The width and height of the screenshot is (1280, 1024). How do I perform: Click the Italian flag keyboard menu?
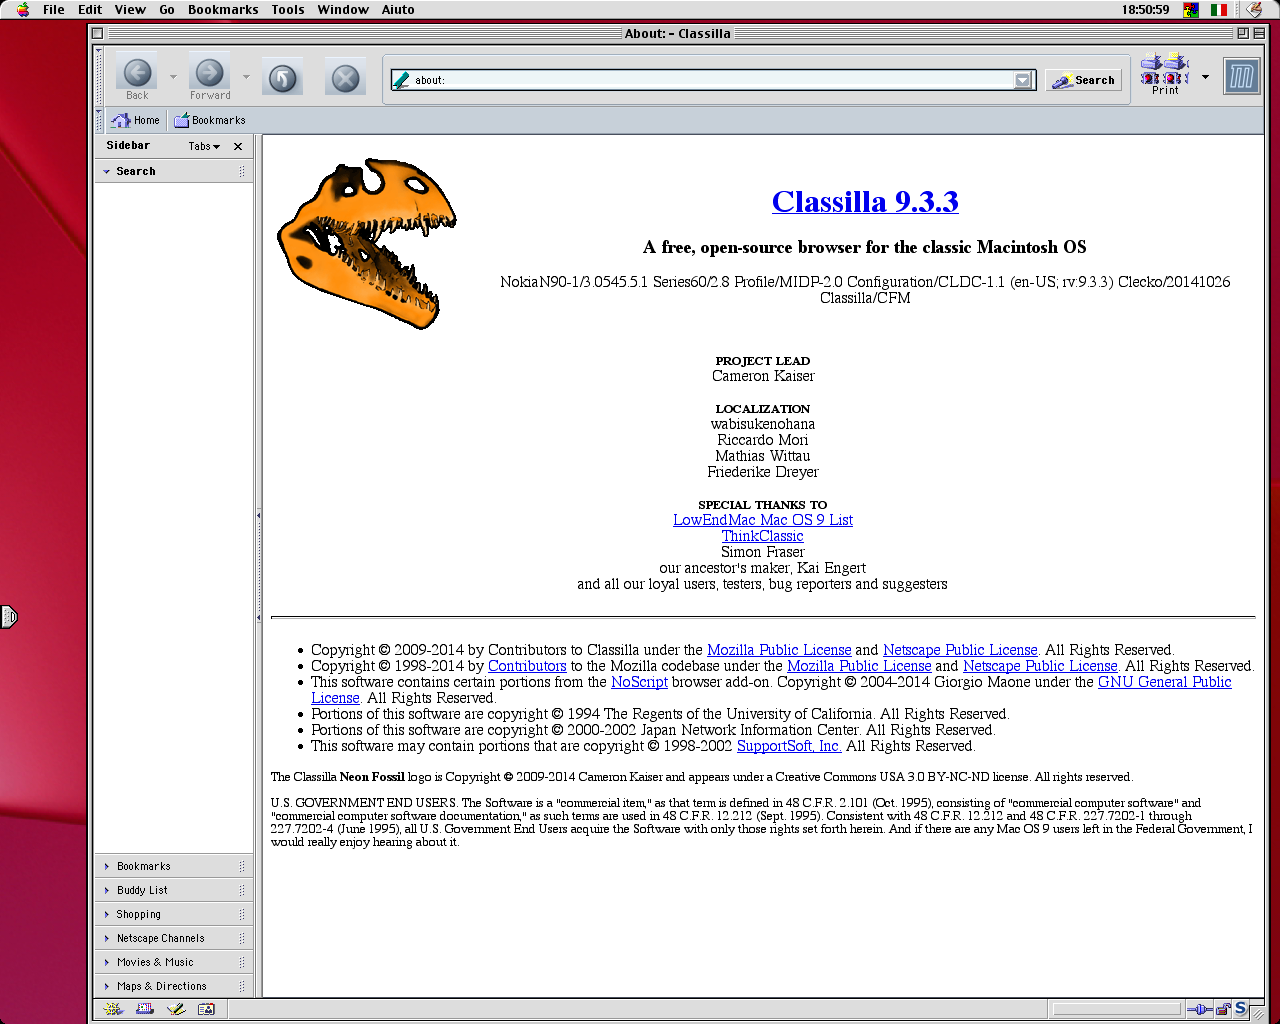tap(1219, 9)
